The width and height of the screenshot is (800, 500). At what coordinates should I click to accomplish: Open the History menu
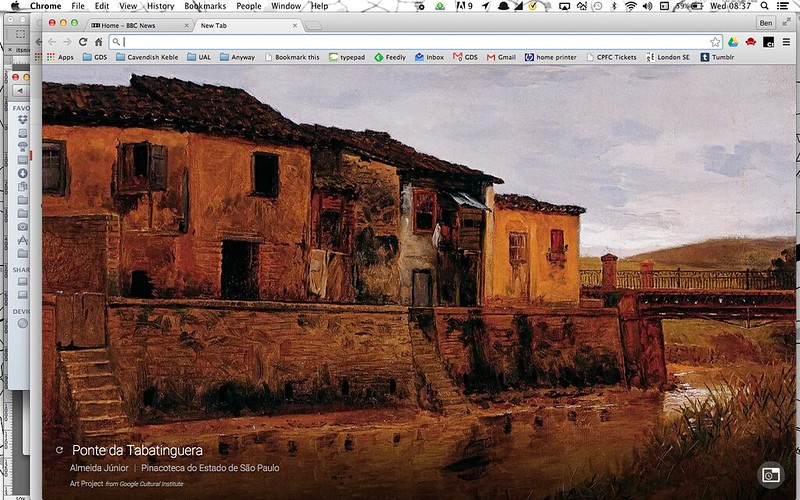click(x=160, y=6)
